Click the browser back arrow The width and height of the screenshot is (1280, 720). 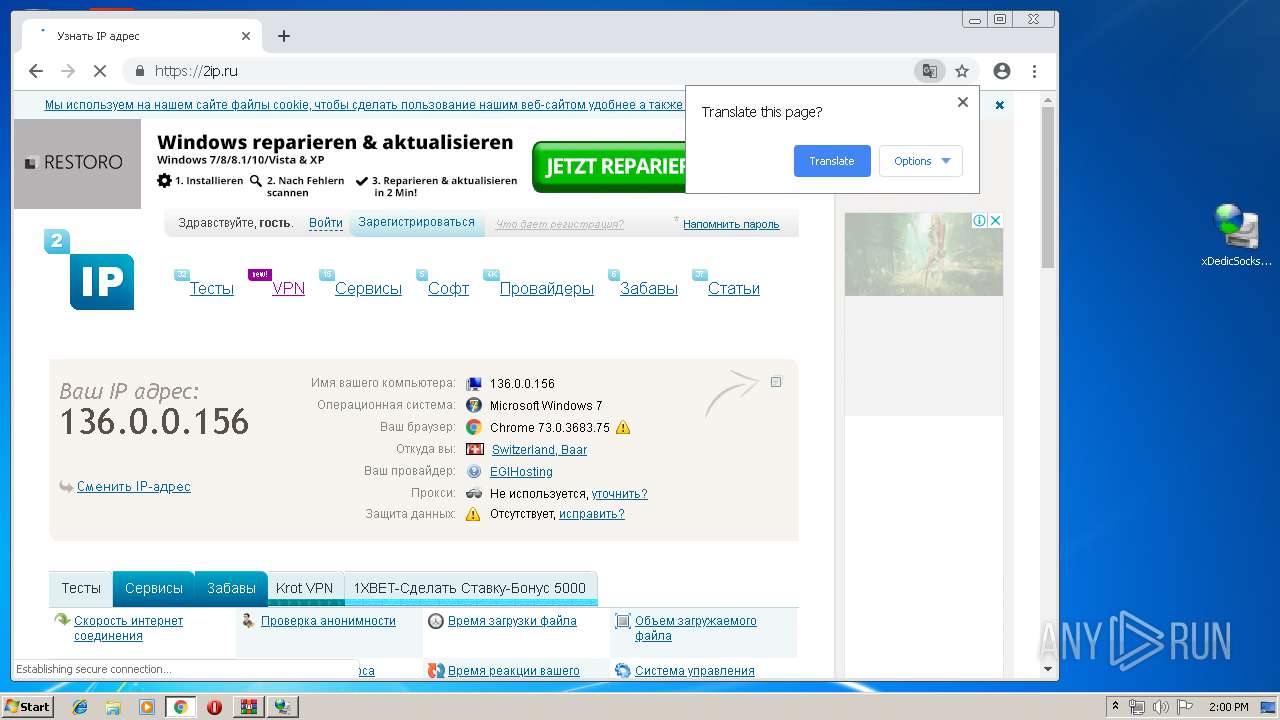click(x=36, y=71)
